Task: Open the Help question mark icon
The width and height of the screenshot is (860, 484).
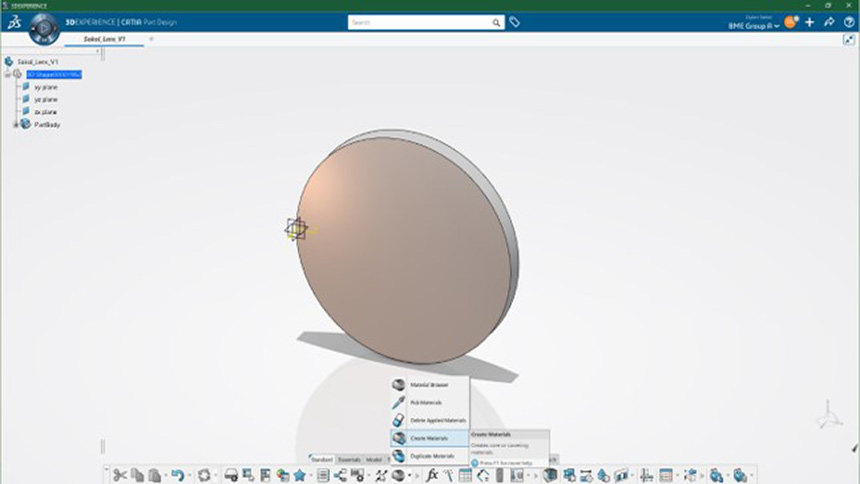Action: pos(848,22)
